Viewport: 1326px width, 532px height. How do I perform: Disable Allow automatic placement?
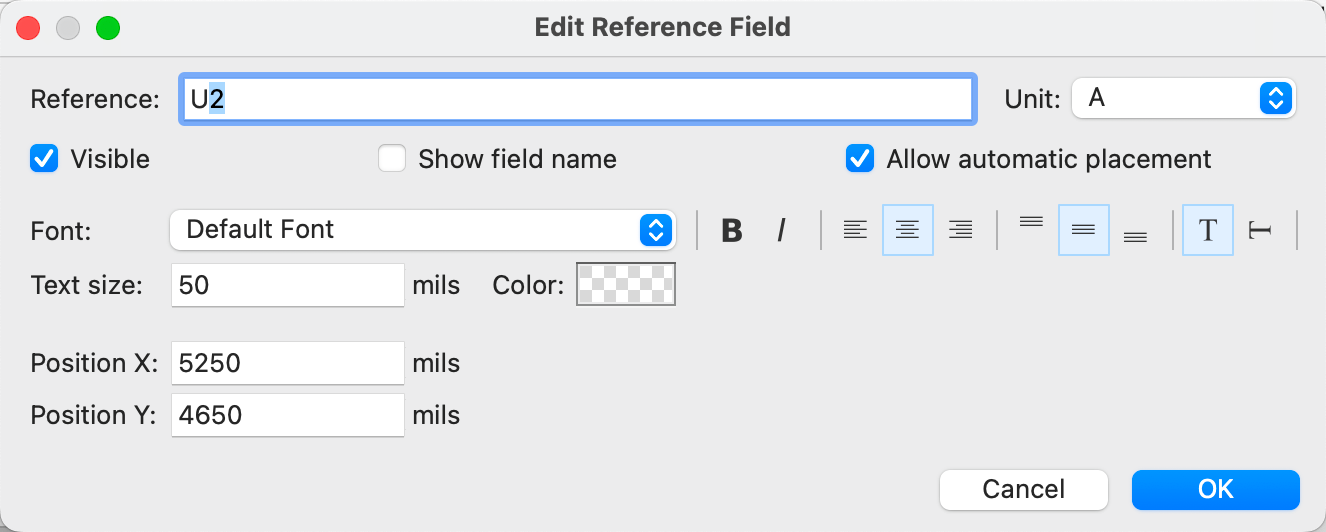(860, 159)
